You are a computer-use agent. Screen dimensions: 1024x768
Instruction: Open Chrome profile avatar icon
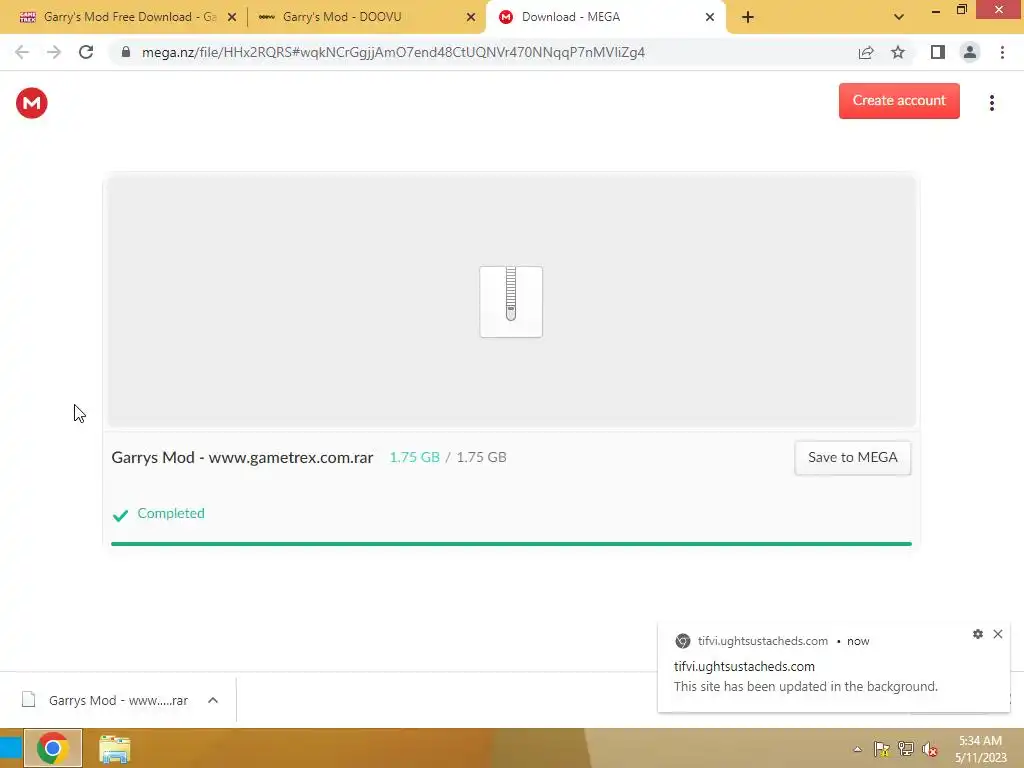pos(970,52)
